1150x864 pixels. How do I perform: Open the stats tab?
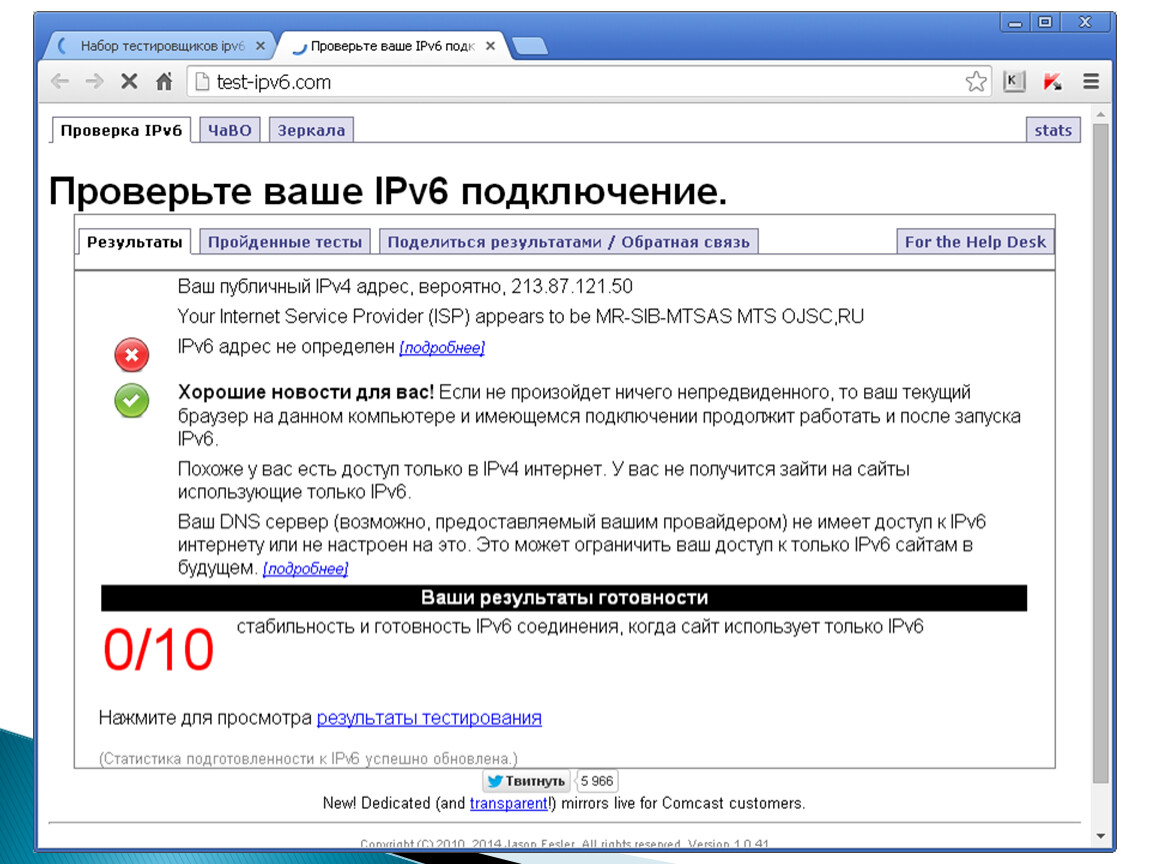point(1052,130)
